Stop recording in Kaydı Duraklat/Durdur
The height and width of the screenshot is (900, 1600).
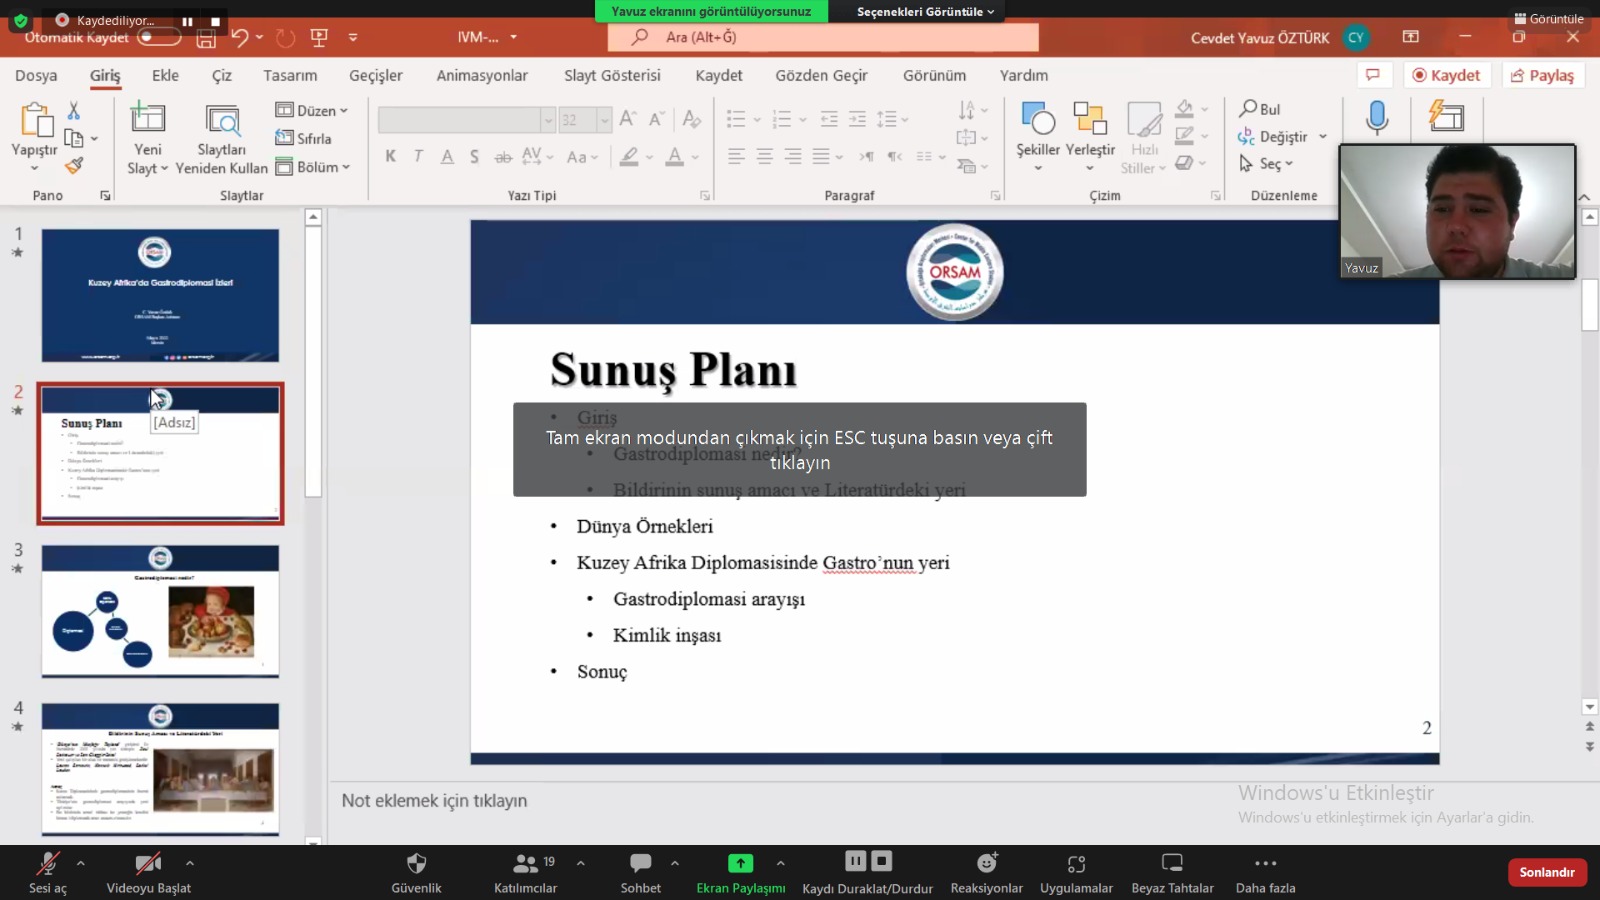[881, 861]
